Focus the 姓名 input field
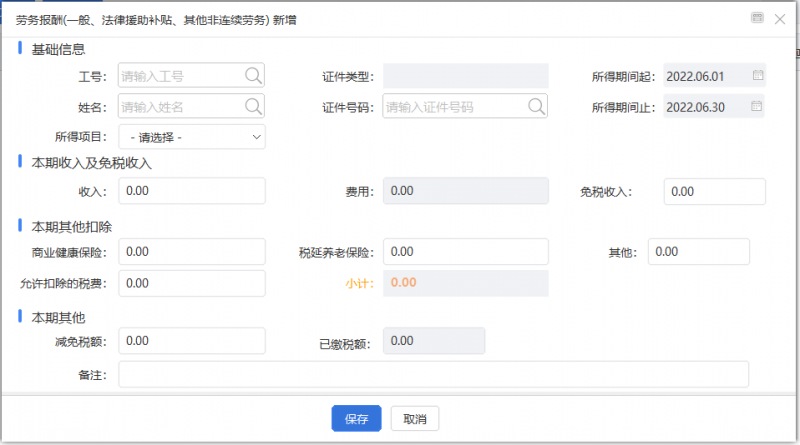Screen dimensions: 800x445 [x=180, y=106]
